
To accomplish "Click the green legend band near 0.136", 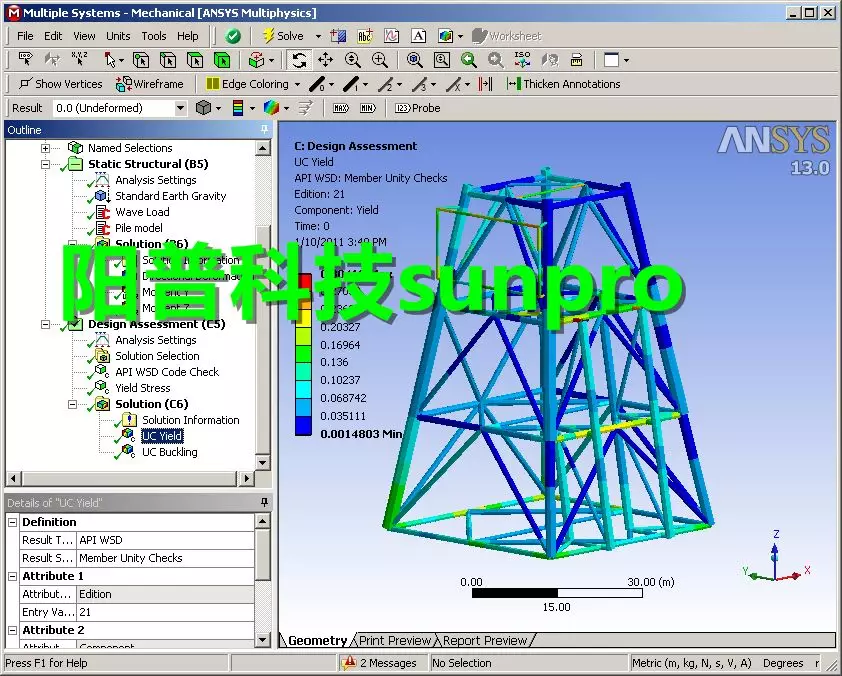I will (x=303, y=354).
